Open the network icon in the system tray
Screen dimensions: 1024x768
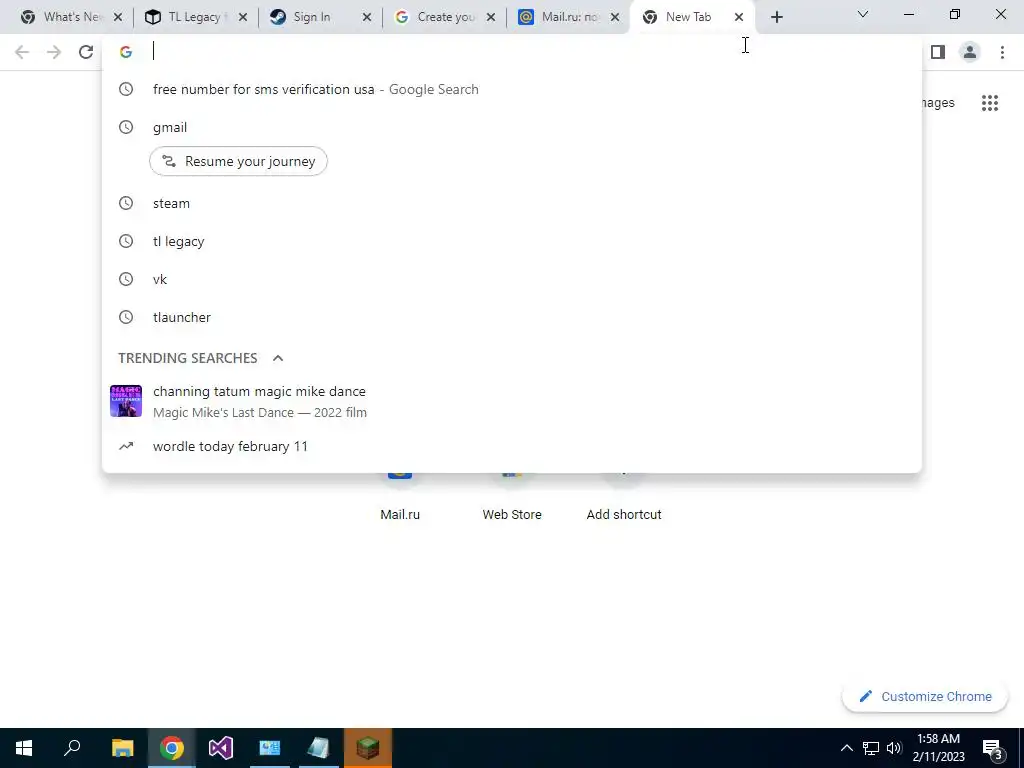[871, 748]
